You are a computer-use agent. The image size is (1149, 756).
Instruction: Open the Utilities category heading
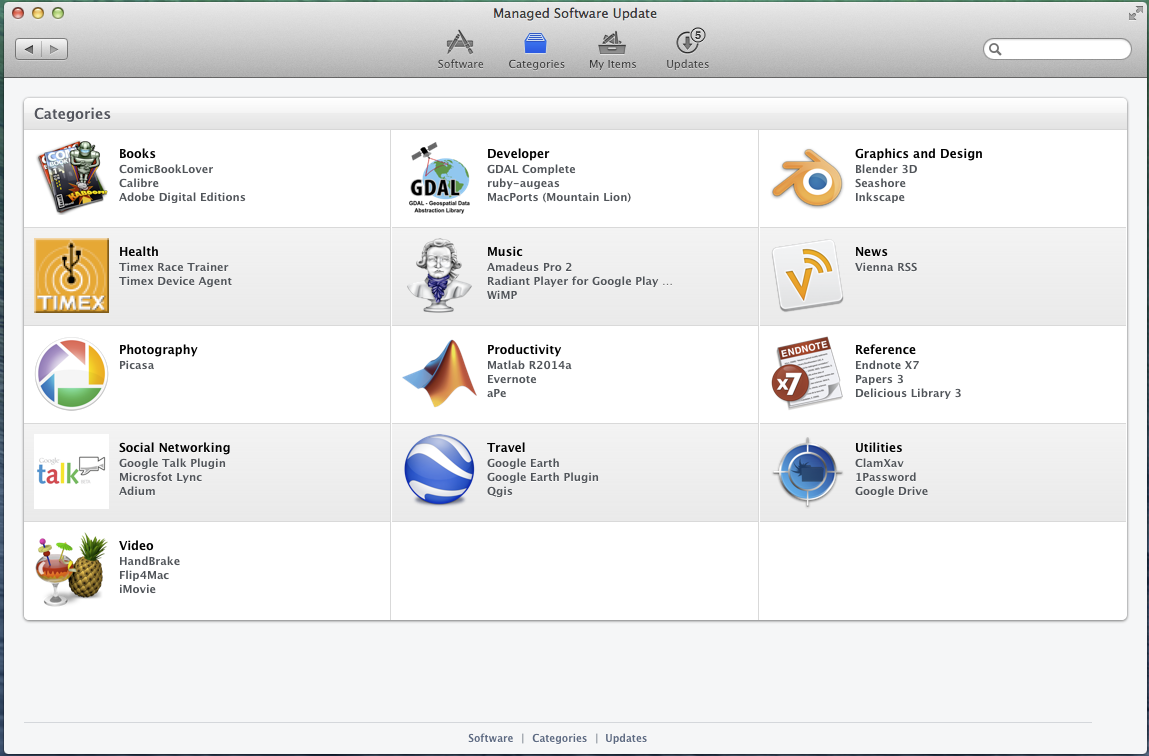(878, 448)
